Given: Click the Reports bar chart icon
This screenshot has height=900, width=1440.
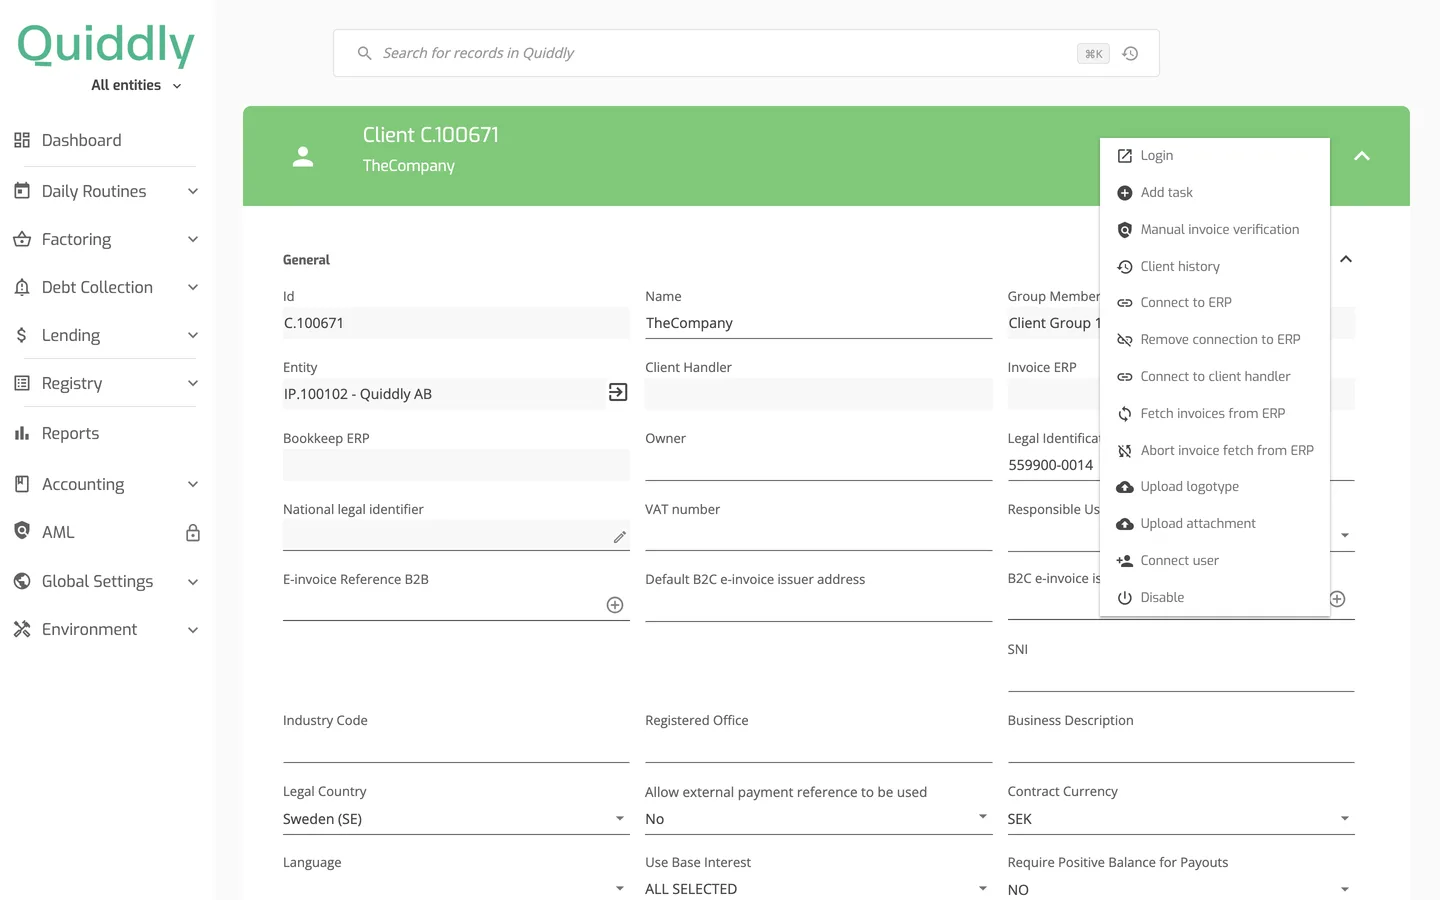Looking at the screenshot, I should tap(22, 433).
